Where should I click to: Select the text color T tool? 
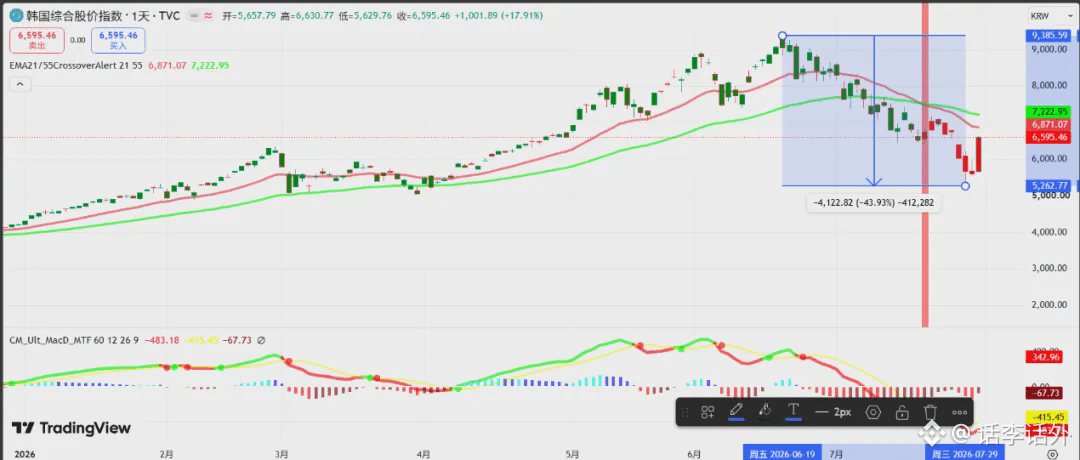(793, 412)
